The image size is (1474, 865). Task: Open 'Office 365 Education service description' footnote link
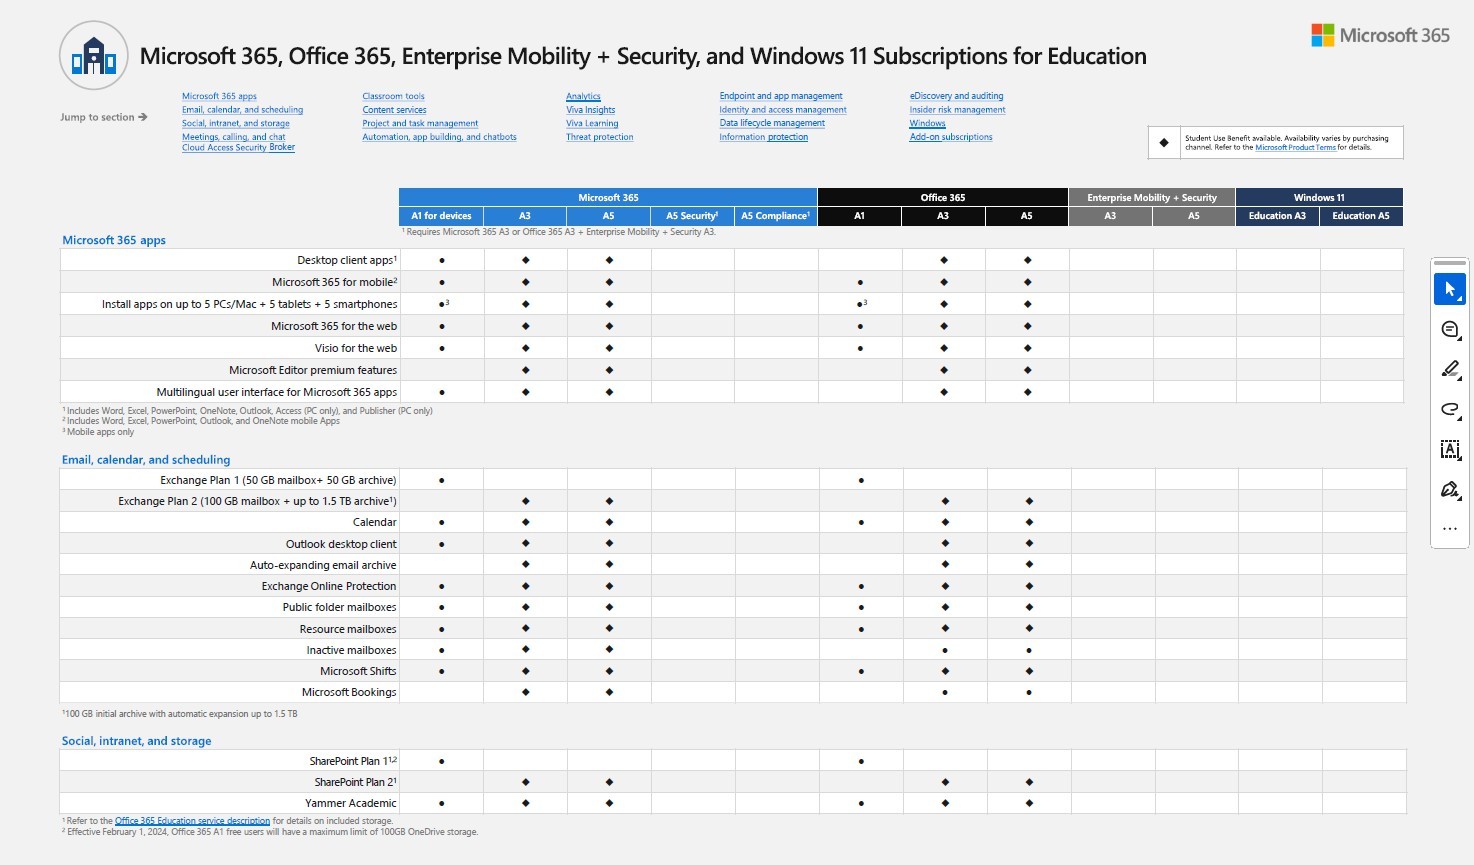coord(192,821)
